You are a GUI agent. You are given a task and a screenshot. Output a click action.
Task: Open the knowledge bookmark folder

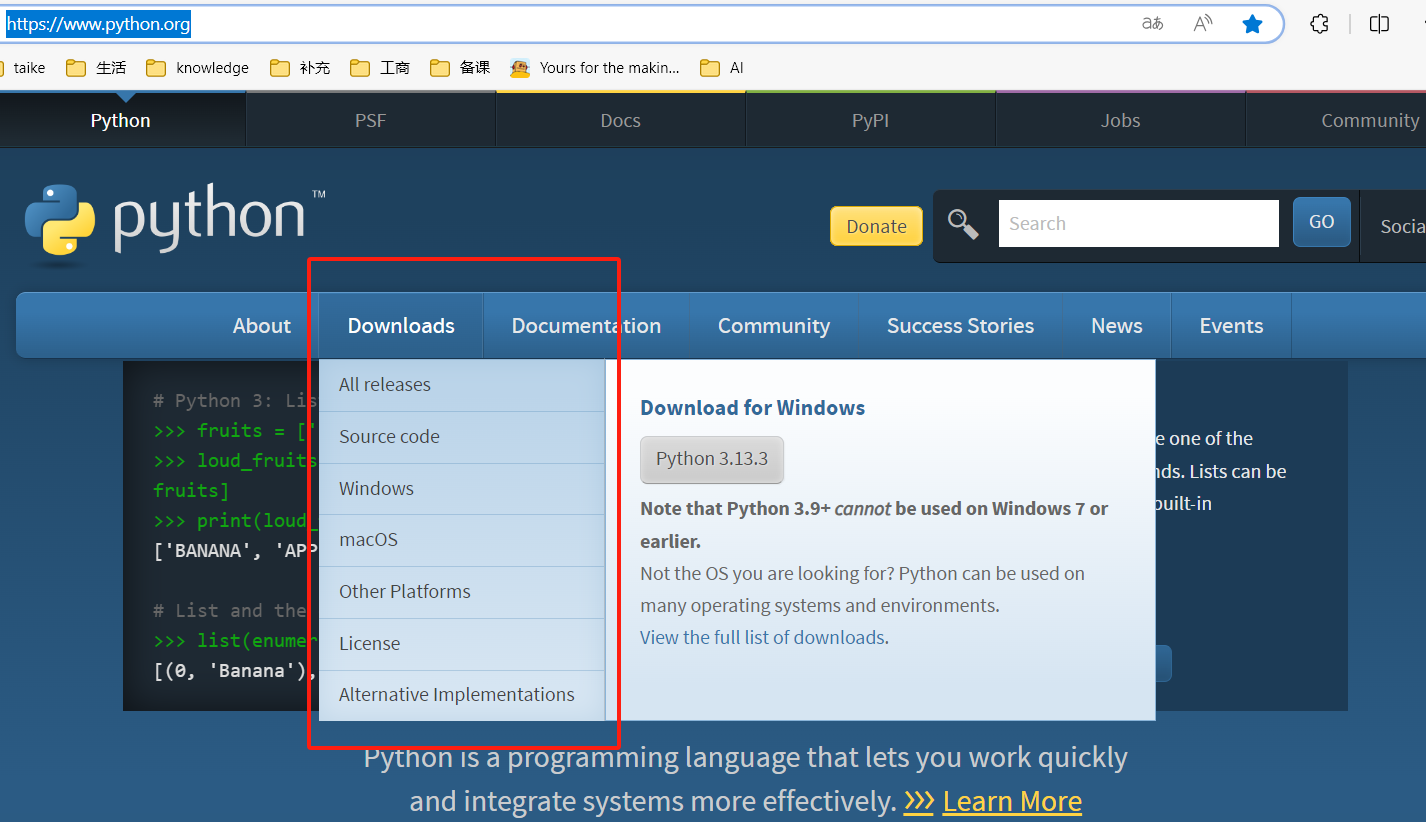point(197,68)
